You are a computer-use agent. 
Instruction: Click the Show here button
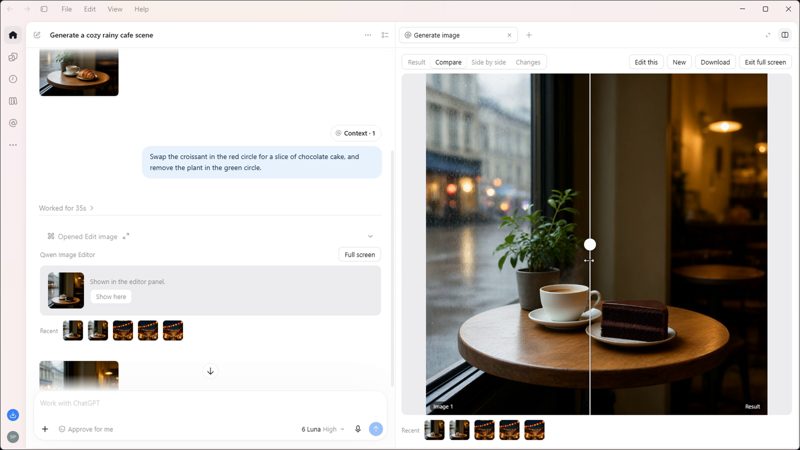(111, 296)
